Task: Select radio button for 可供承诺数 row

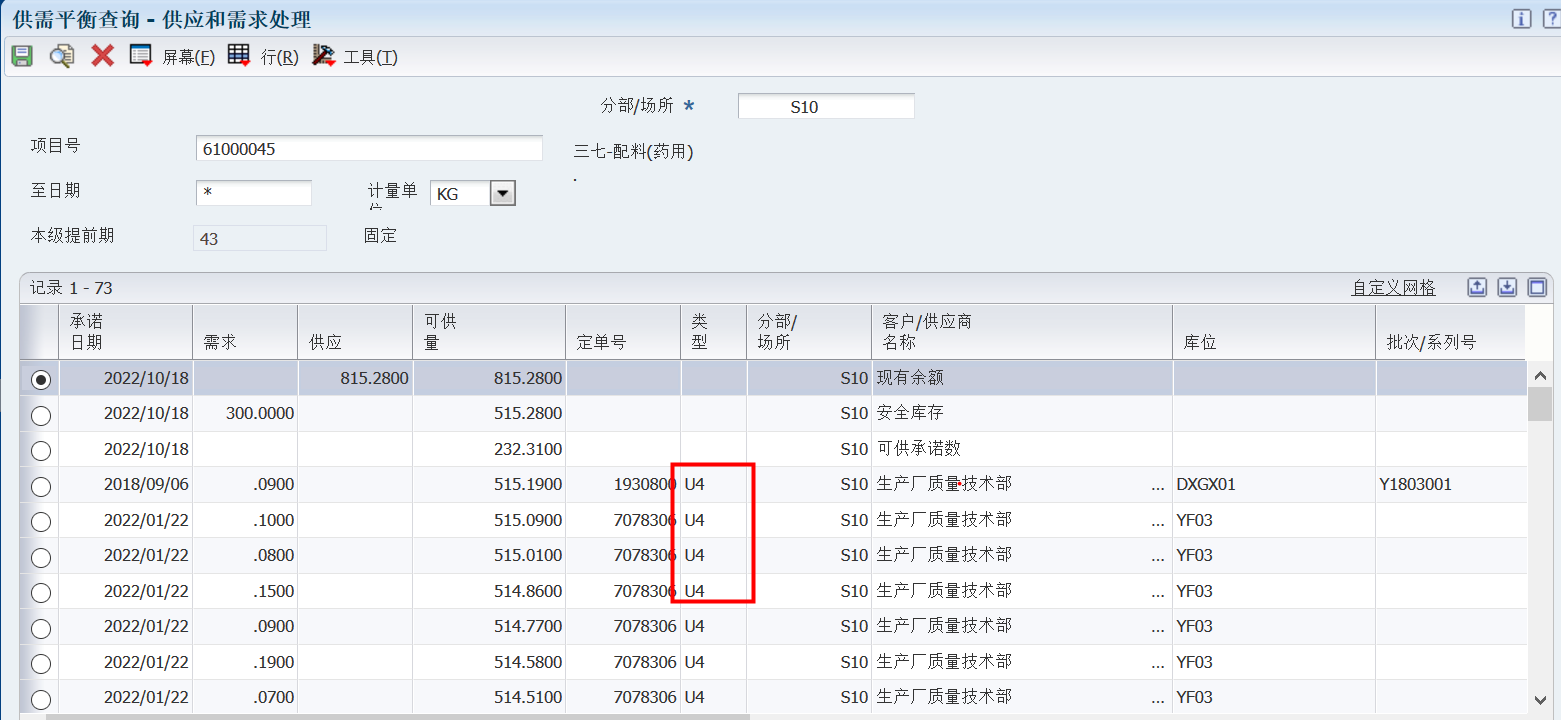Action: 41,450
